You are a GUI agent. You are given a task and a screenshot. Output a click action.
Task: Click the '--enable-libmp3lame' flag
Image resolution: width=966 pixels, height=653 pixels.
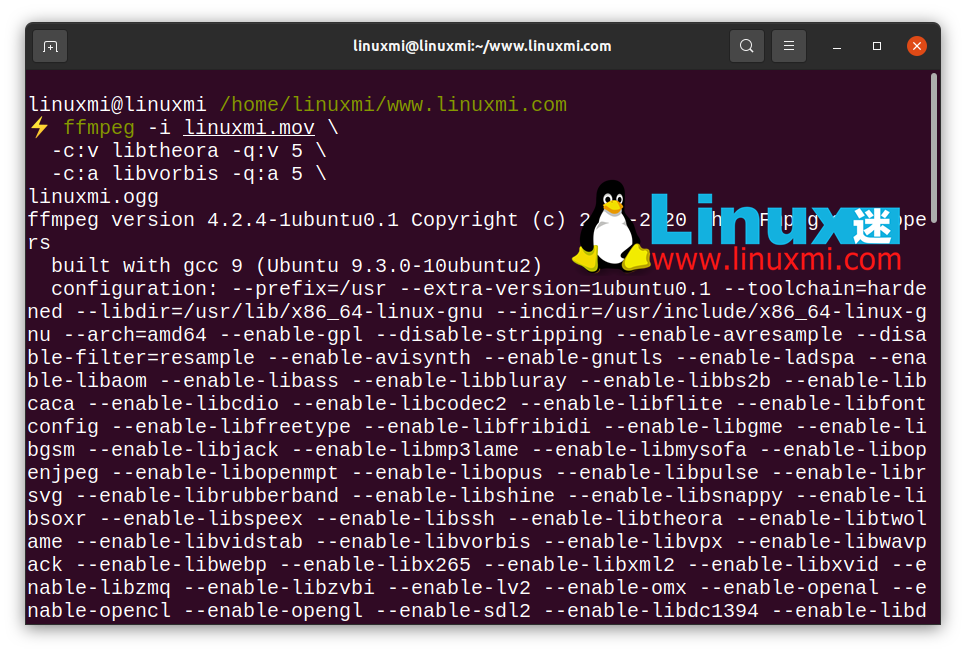pyautogui.click(x=405, y=450)
